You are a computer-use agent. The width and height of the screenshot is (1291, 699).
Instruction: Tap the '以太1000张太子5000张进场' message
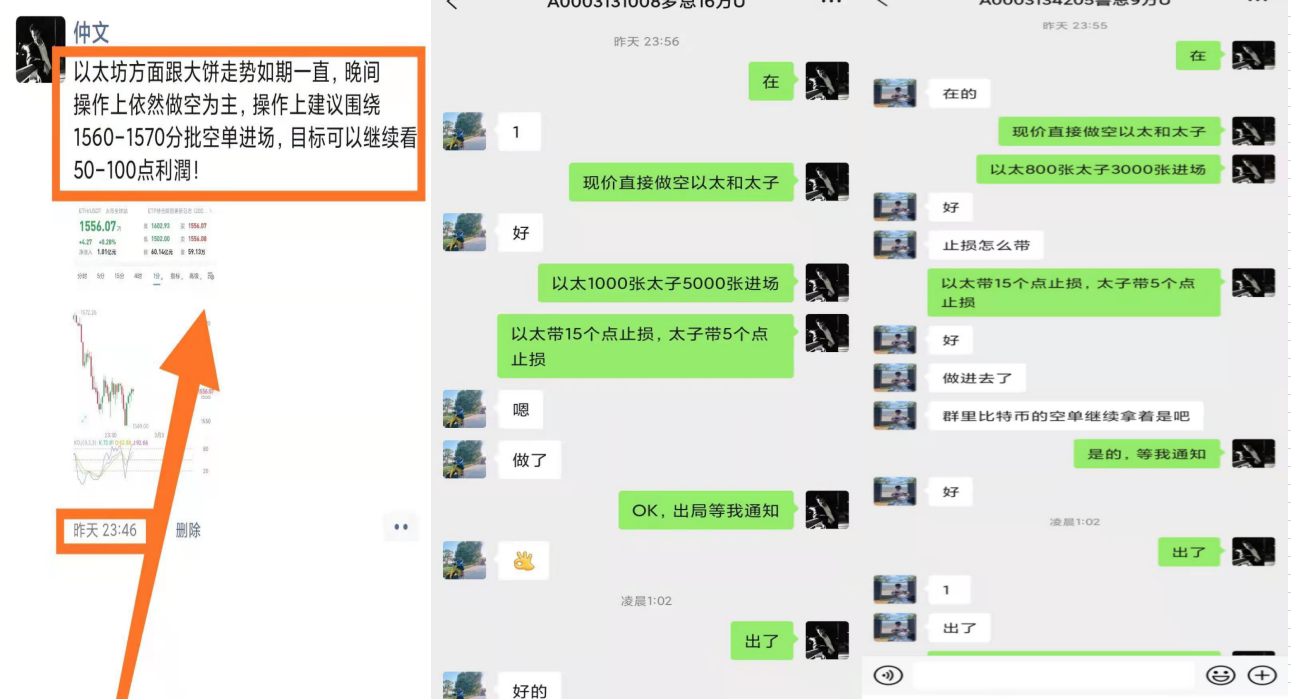[665, 283]
